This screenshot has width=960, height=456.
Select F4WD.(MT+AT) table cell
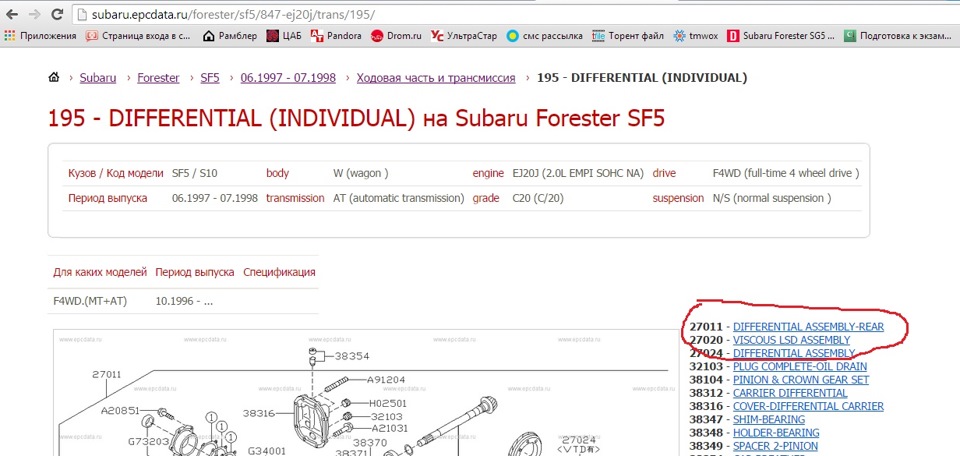click(91, 301)
